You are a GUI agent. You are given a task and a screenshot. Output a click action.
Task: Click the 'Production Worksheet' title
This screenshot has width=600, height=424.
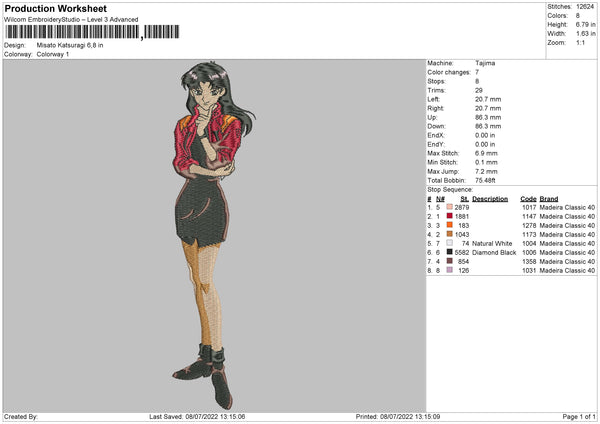click(55, 8)
